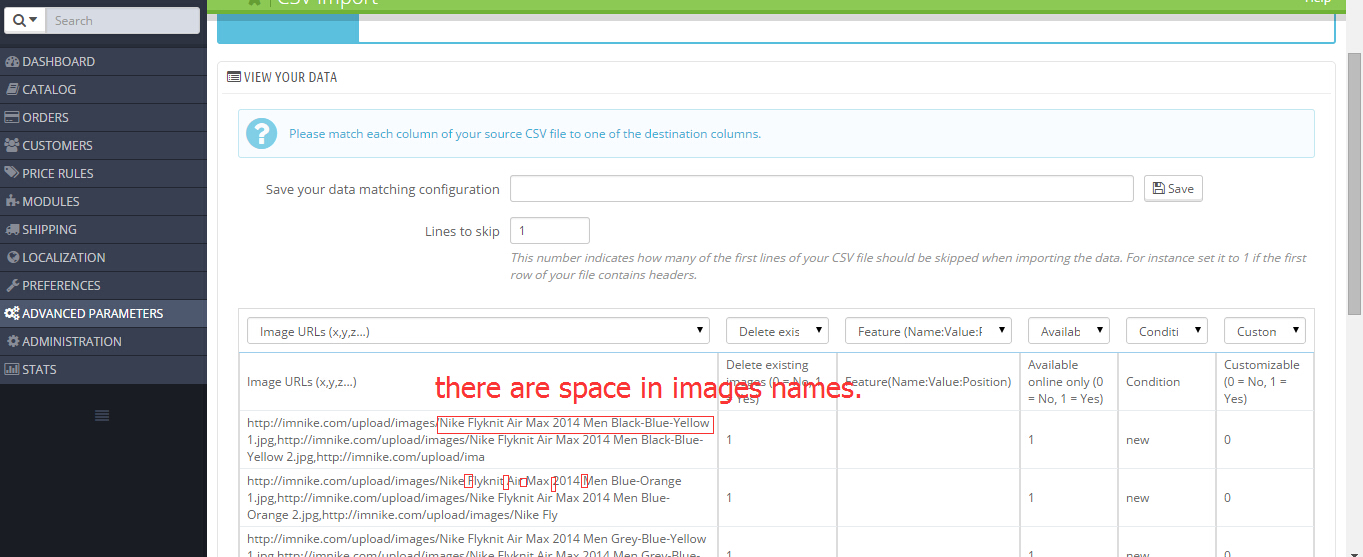Click the Stats bar-chart icon
This screenshot has width=1363, height=557.
pyautogui.click(x=12, y=370)
